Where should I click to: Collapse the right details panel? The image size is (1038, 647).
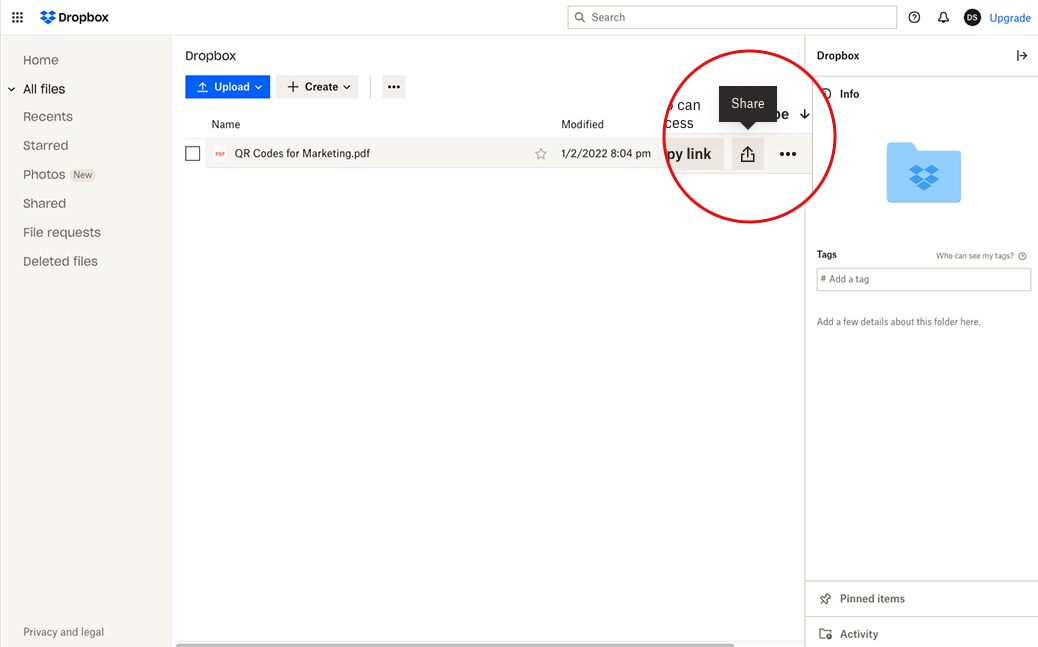click(x=1021, y=56)
